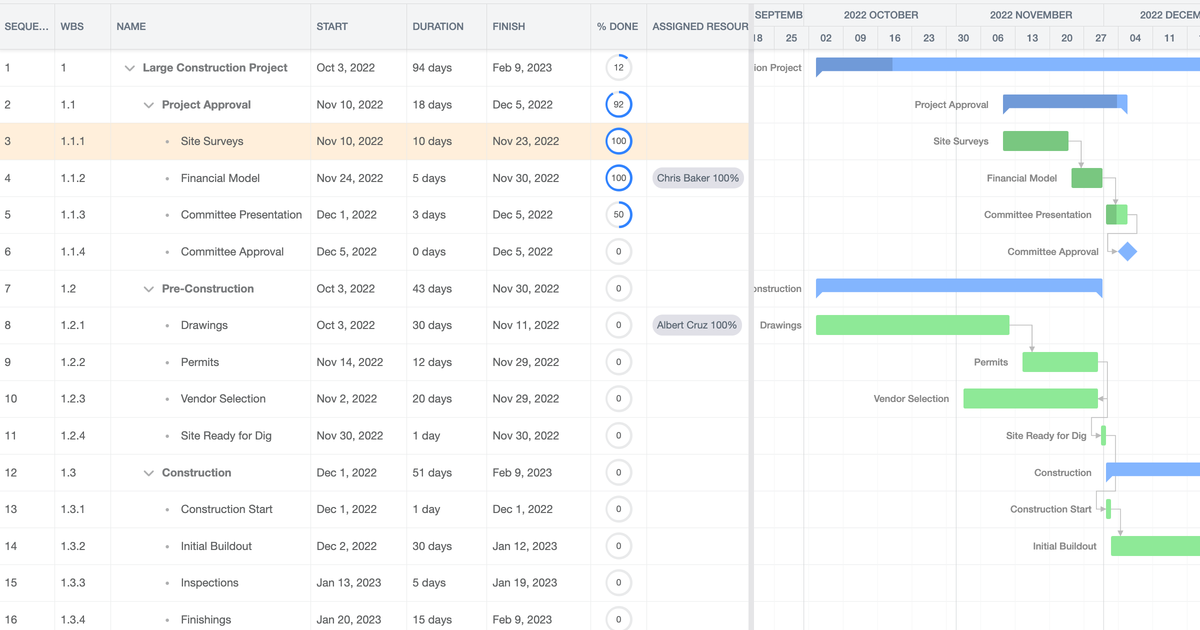1200x630 pixels.
Task: Click the 94 days duration cell
Action: (x=447, y=68)
